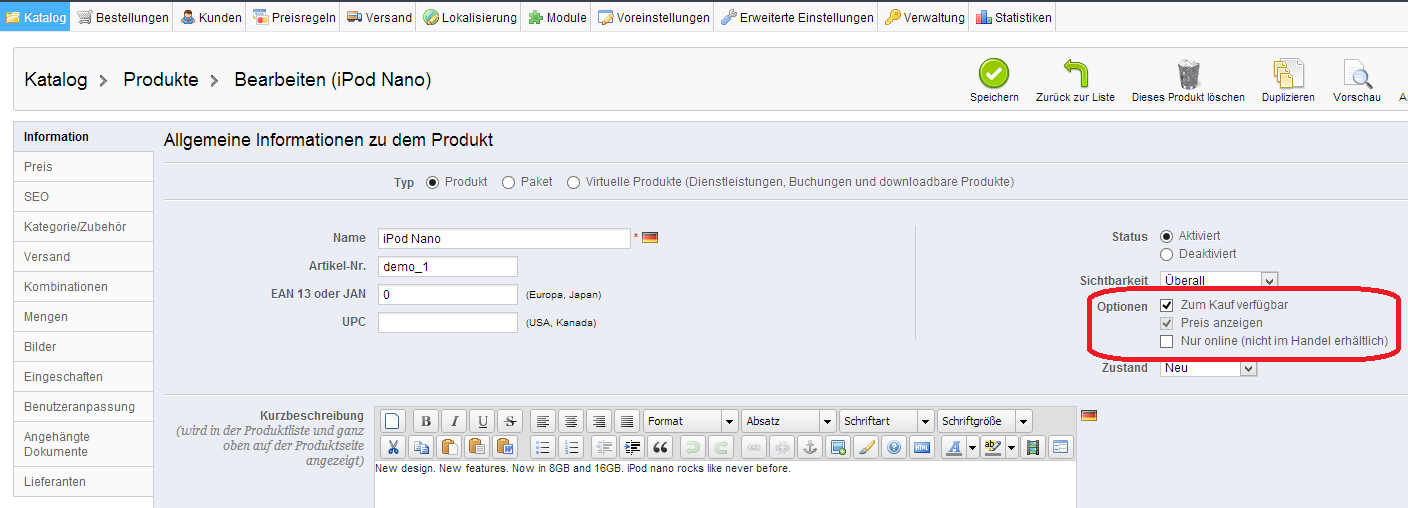Image resolution: width=1408 pixels, height=508 pixels.
Task: Toggle strikethrough in the description editor
Action: [x=510, y=421]
